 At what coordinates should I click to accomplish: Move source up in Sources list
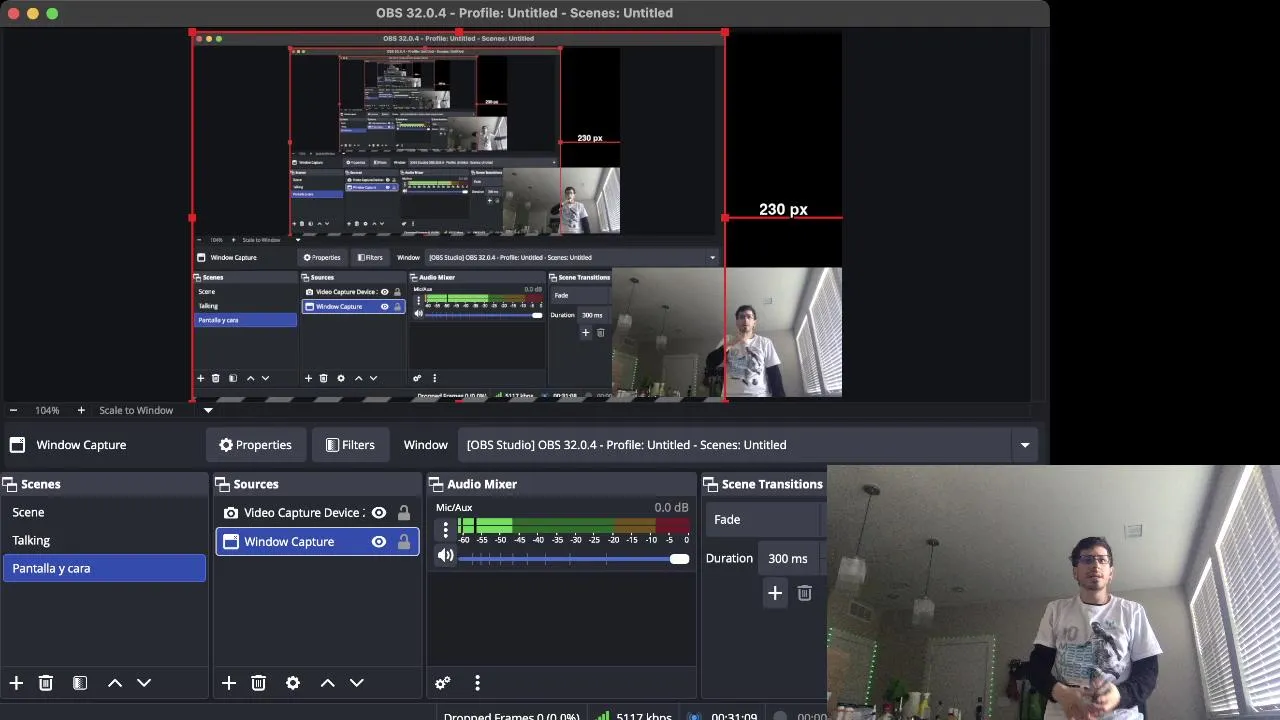(328, 683)
